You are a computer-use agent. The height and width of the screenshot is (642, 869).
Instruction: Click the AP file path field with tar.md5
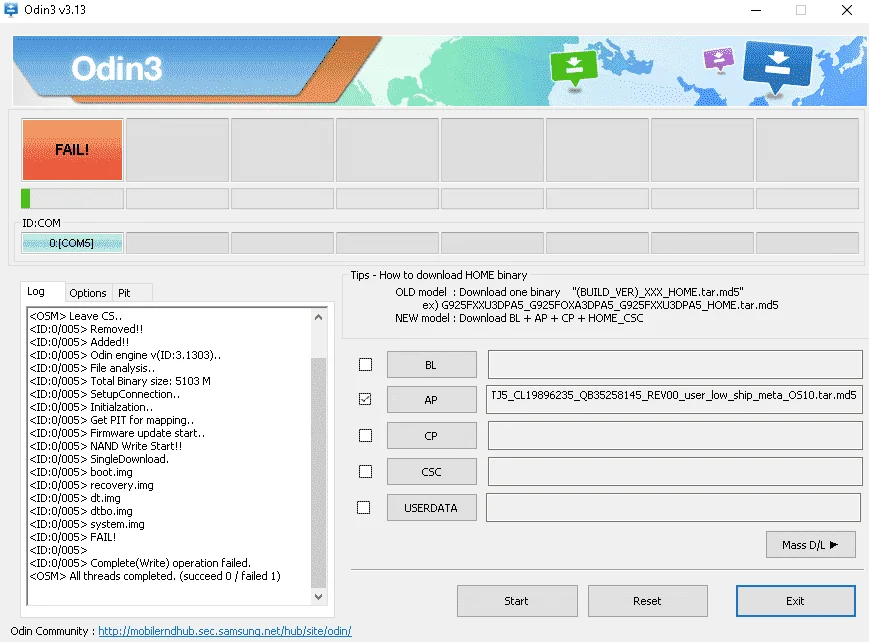pos(674,400)
